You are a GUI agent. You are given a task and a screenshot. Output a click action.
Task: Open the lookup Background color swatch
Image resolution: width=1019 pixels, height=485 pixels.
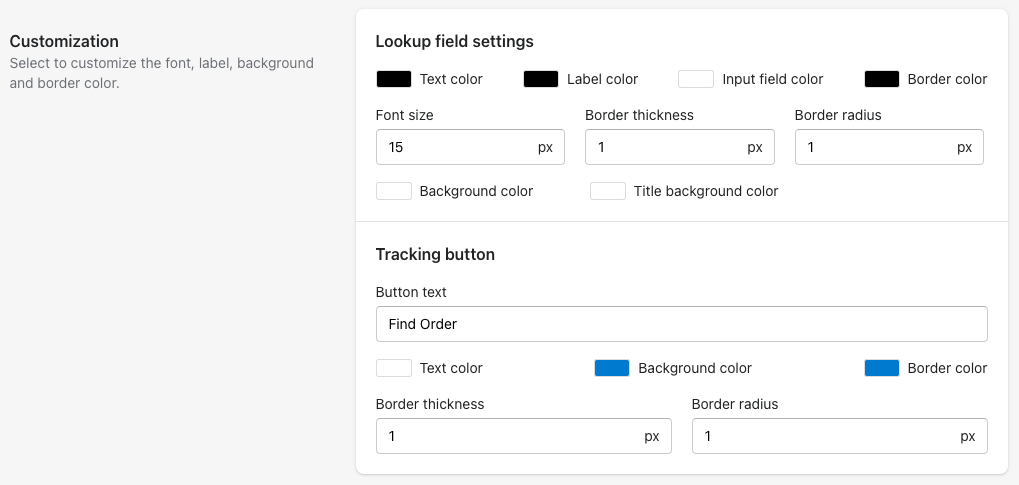394,191
